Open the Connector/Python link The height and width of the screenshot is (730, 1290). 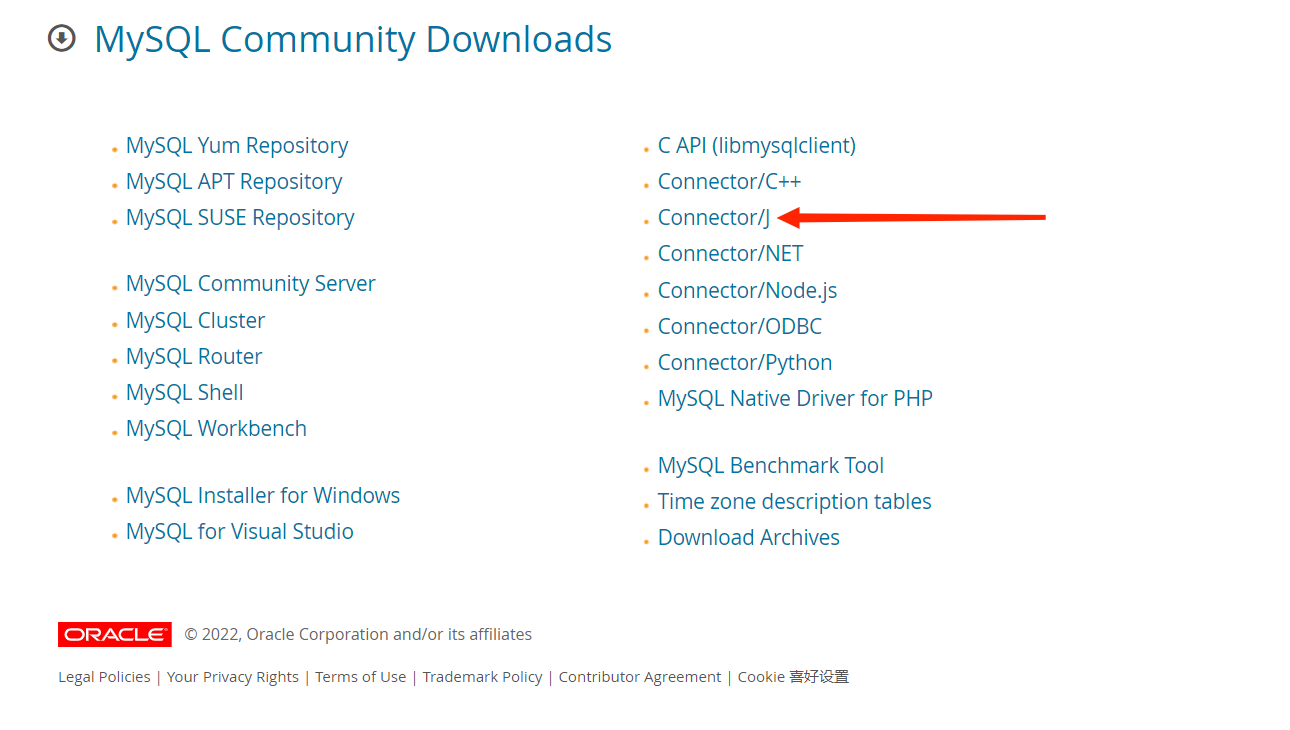(745, 362)
